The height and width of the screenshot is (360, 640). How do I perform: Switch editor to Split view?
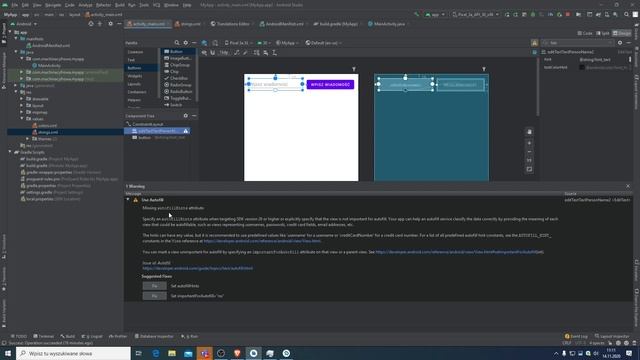click(603, 33)
